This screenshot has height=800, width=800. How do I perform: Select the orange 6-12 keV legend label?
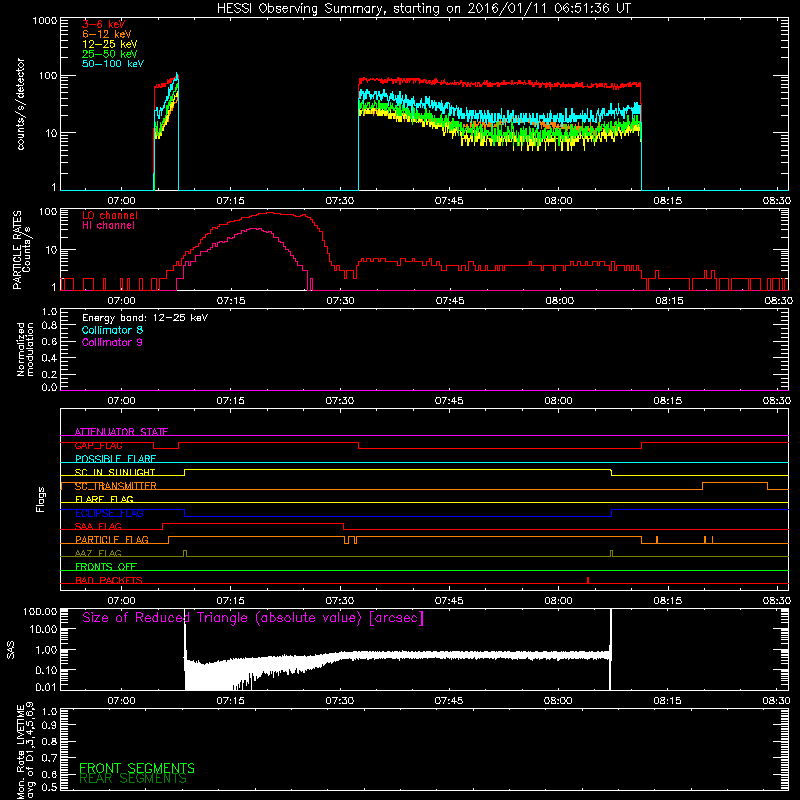107,34
